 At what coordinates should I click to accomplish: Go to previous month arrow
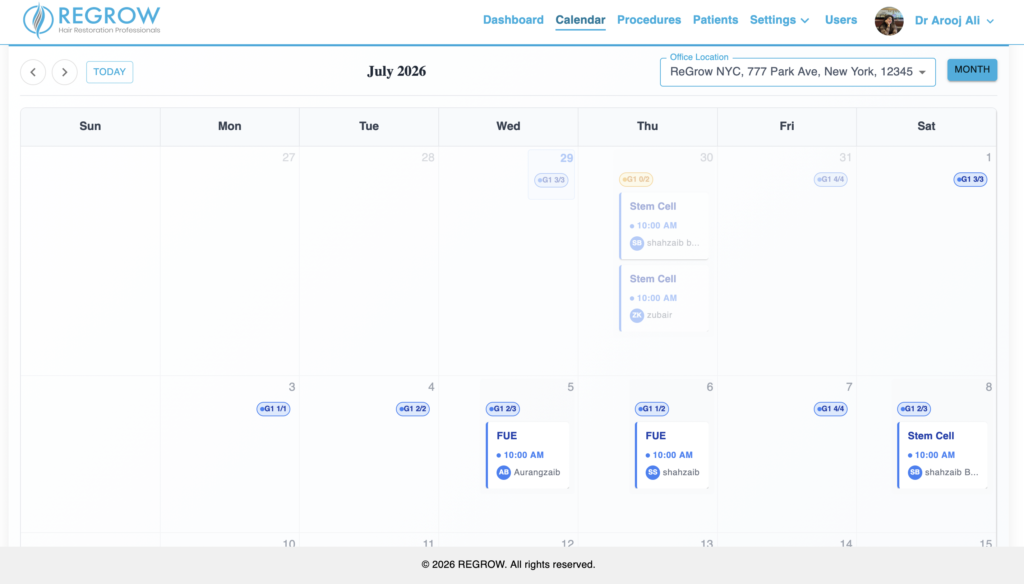(33, 72)
